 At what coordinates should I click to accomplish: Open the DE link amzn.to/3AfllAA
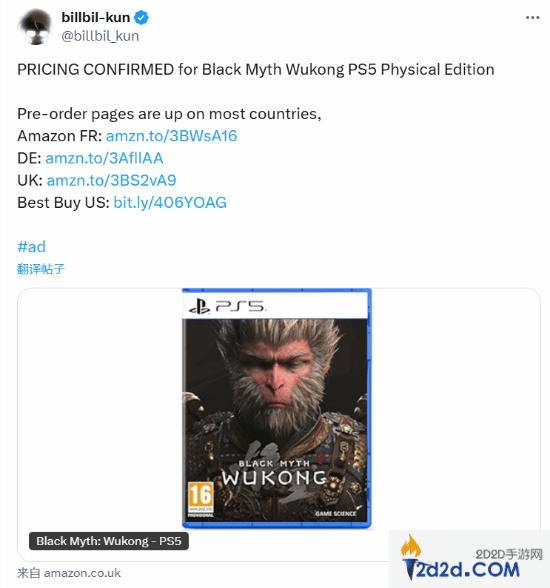click(104, 158)
